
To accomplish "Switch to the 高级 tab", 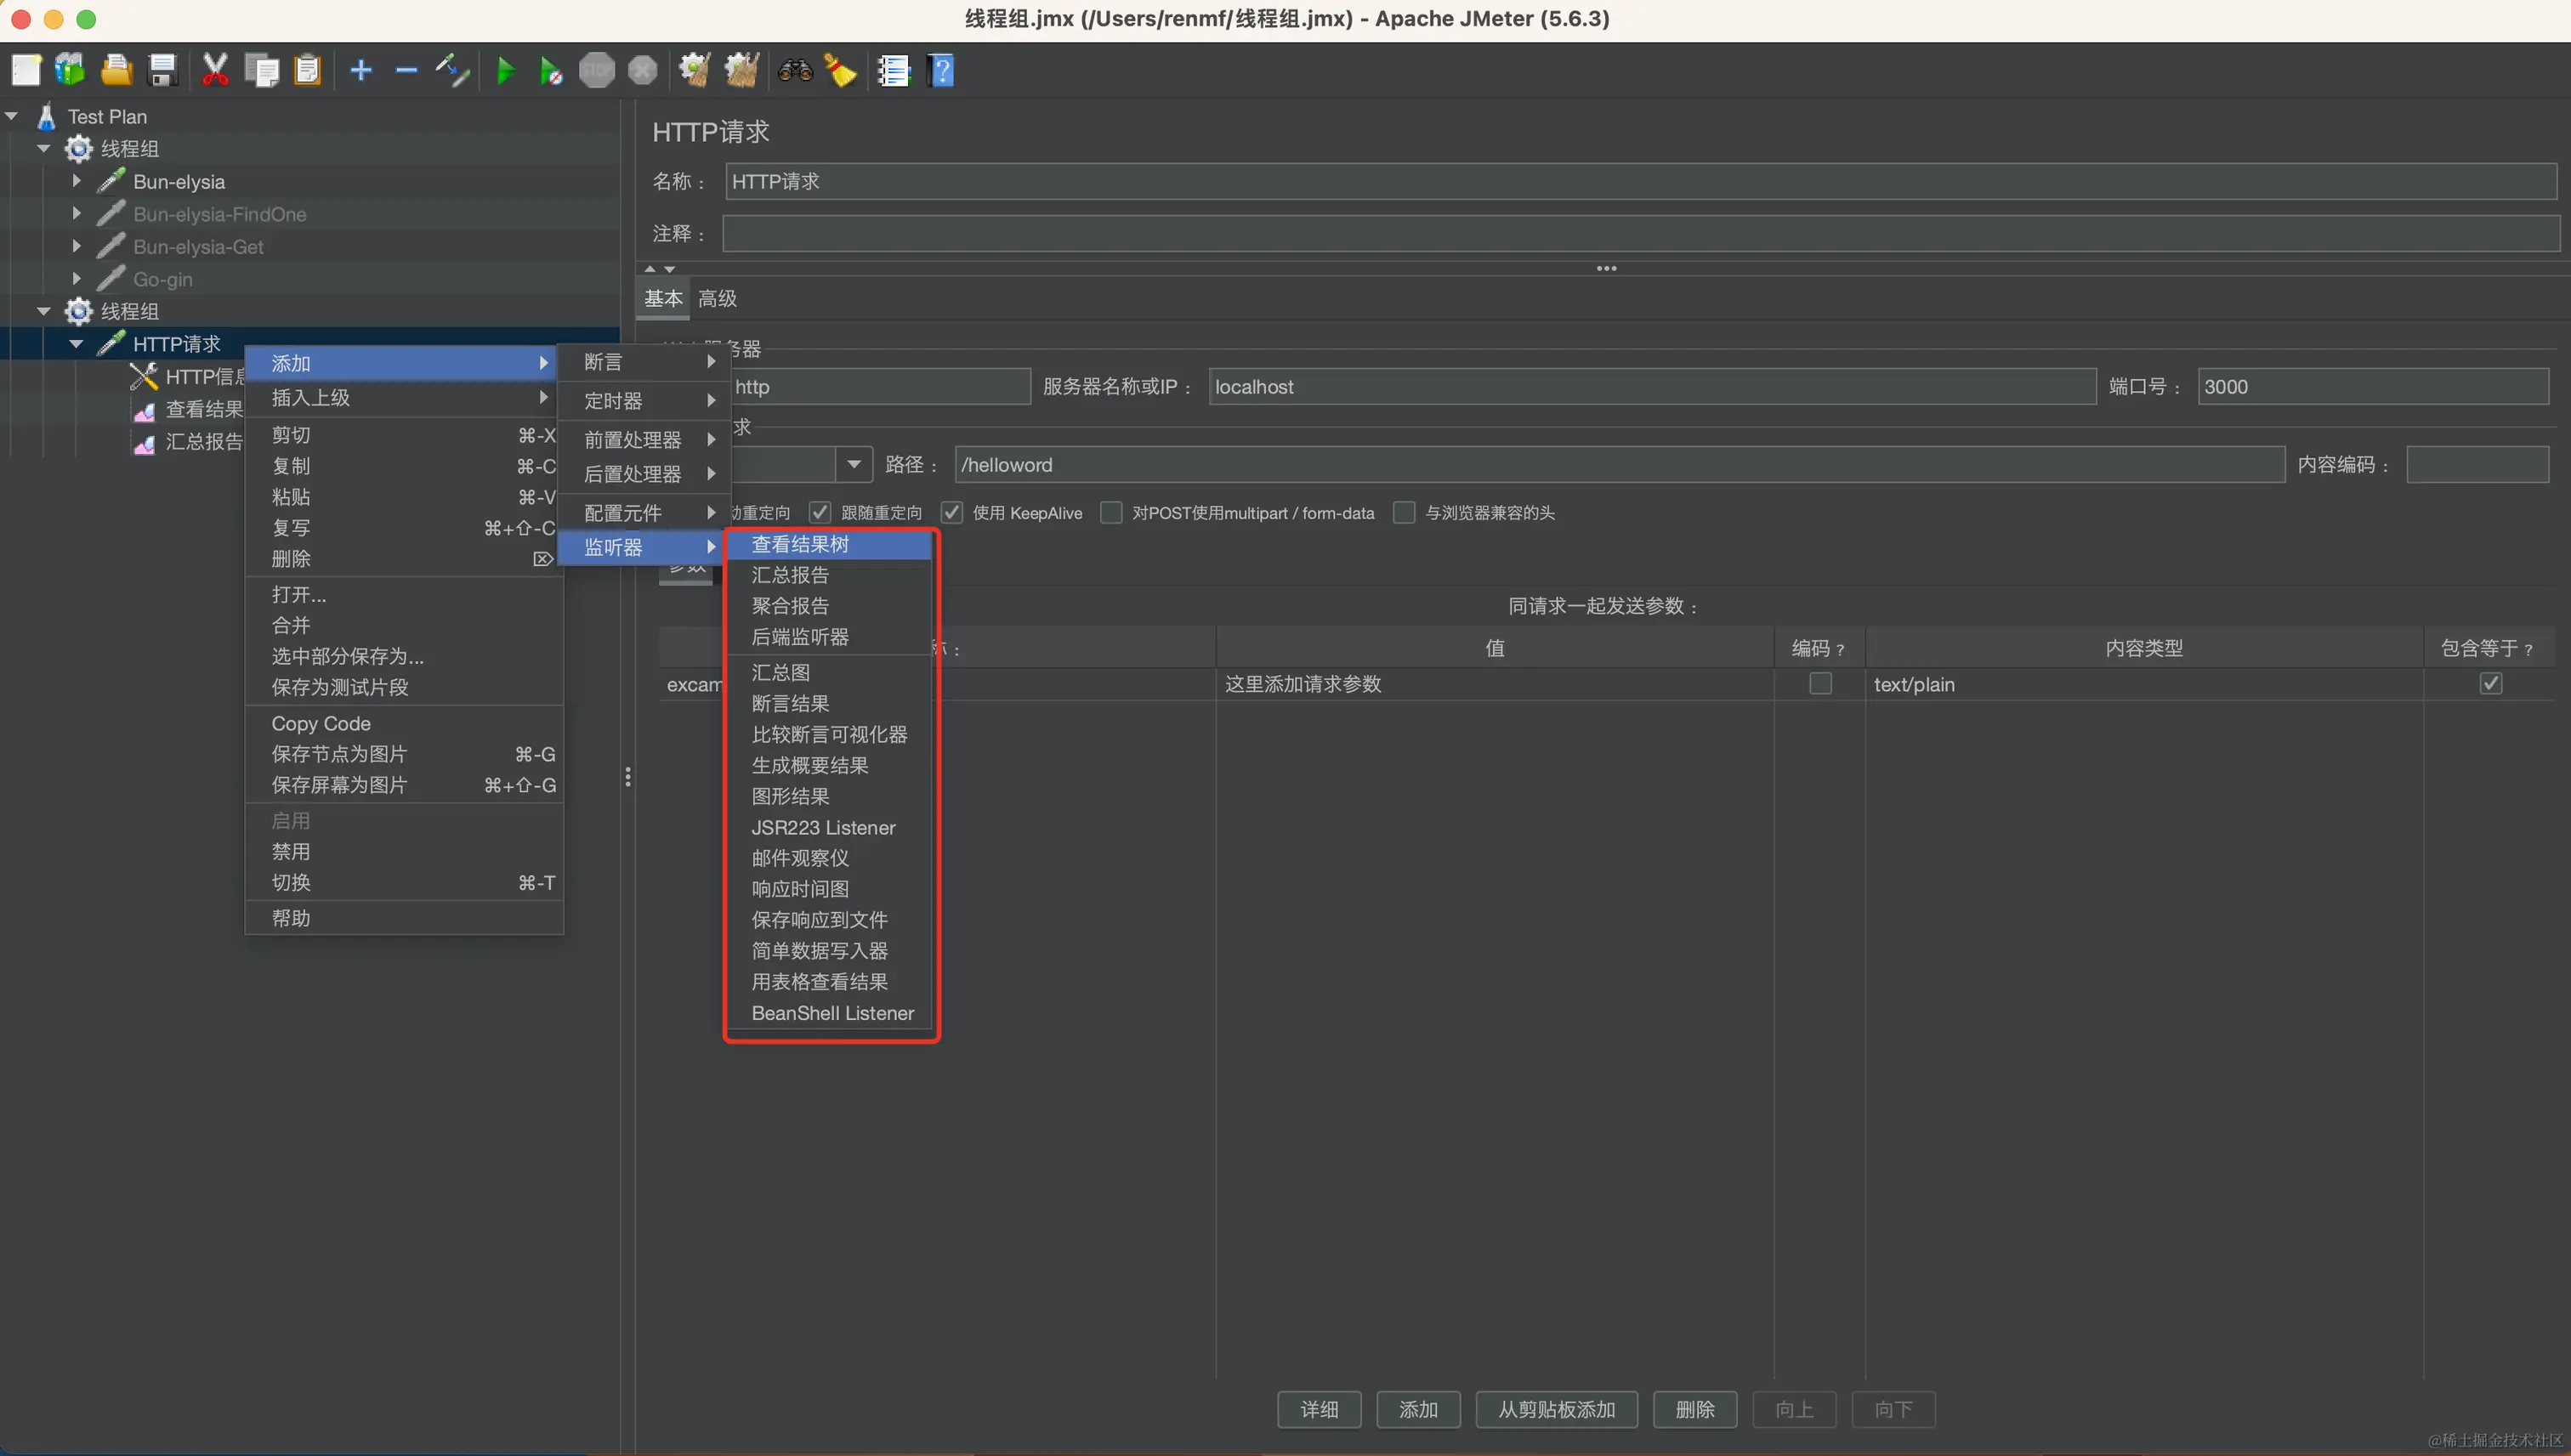I will point(717,298).
